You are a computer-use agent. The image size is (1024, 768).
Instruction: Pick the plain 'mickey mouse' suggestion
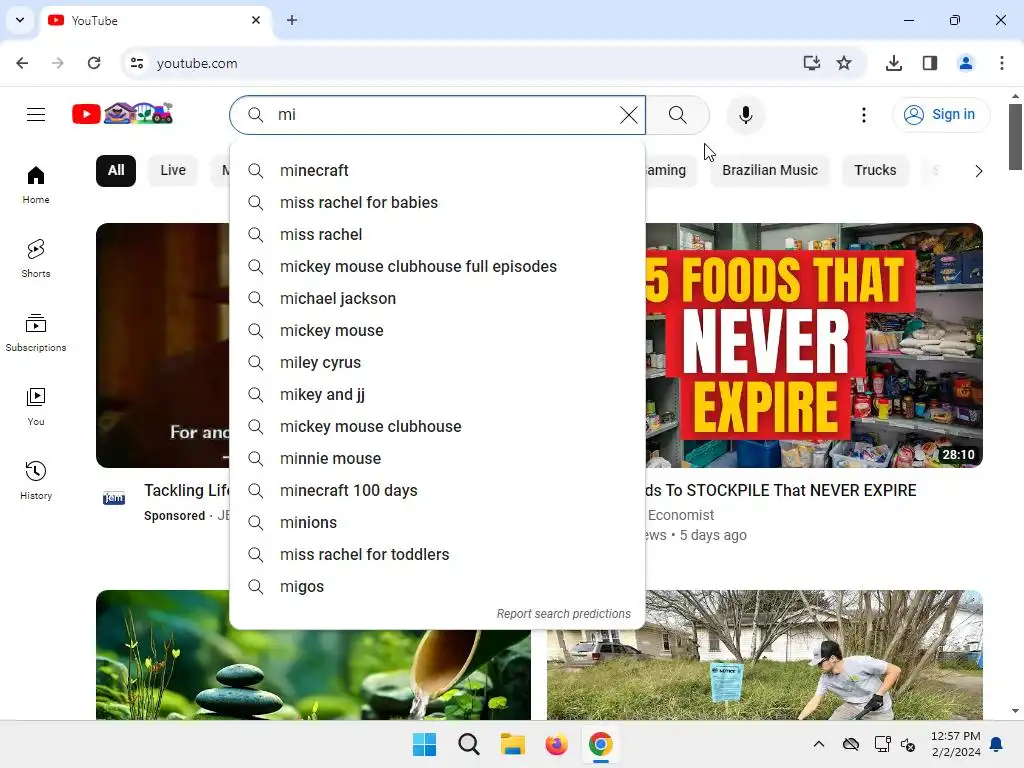coord(438,330)
